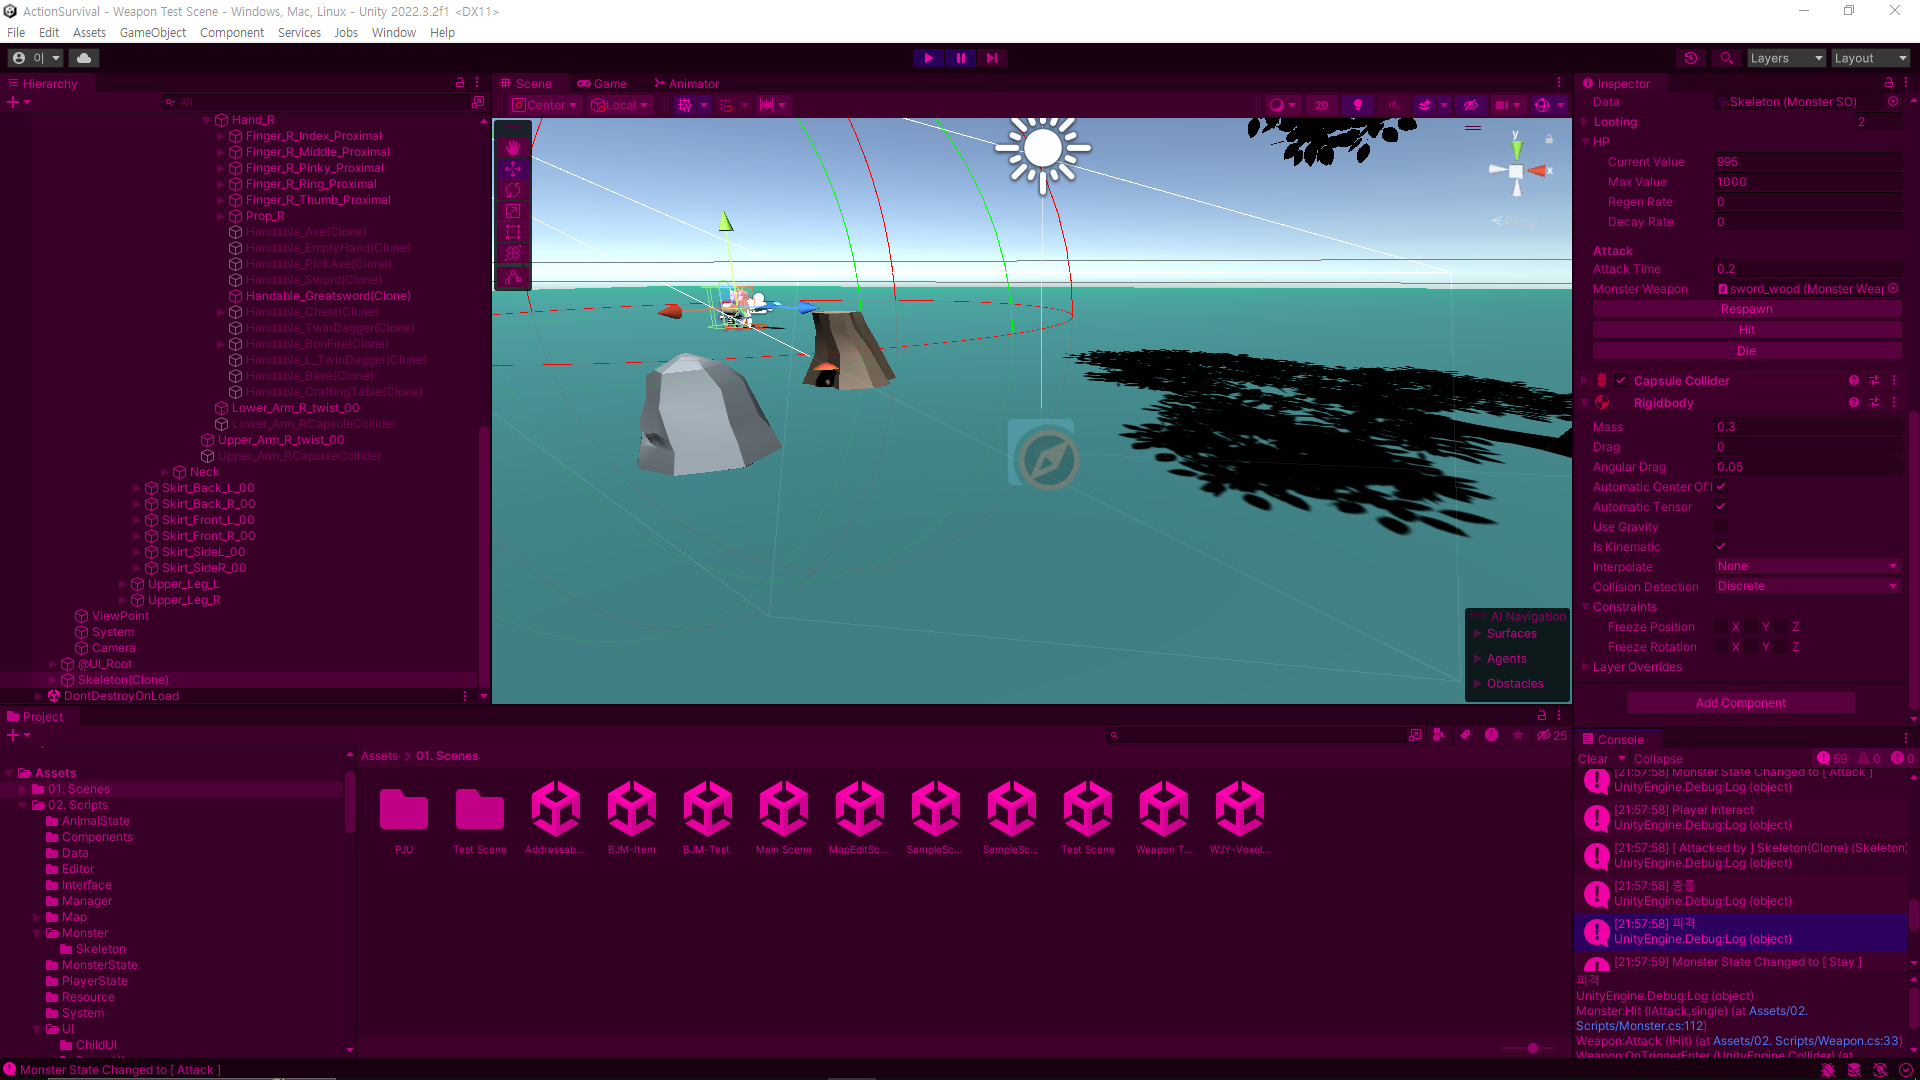Select the Rotate tool in scene
This screenshot has height=1080, width=1920.
[x=513, y=190]
